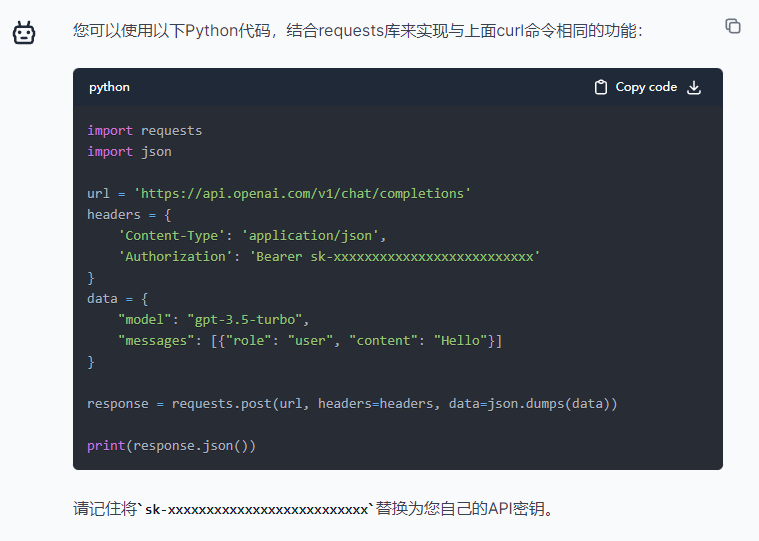759x541 pixels.
Task: Click the "headers = {" code line
Action: coord(129,214)
